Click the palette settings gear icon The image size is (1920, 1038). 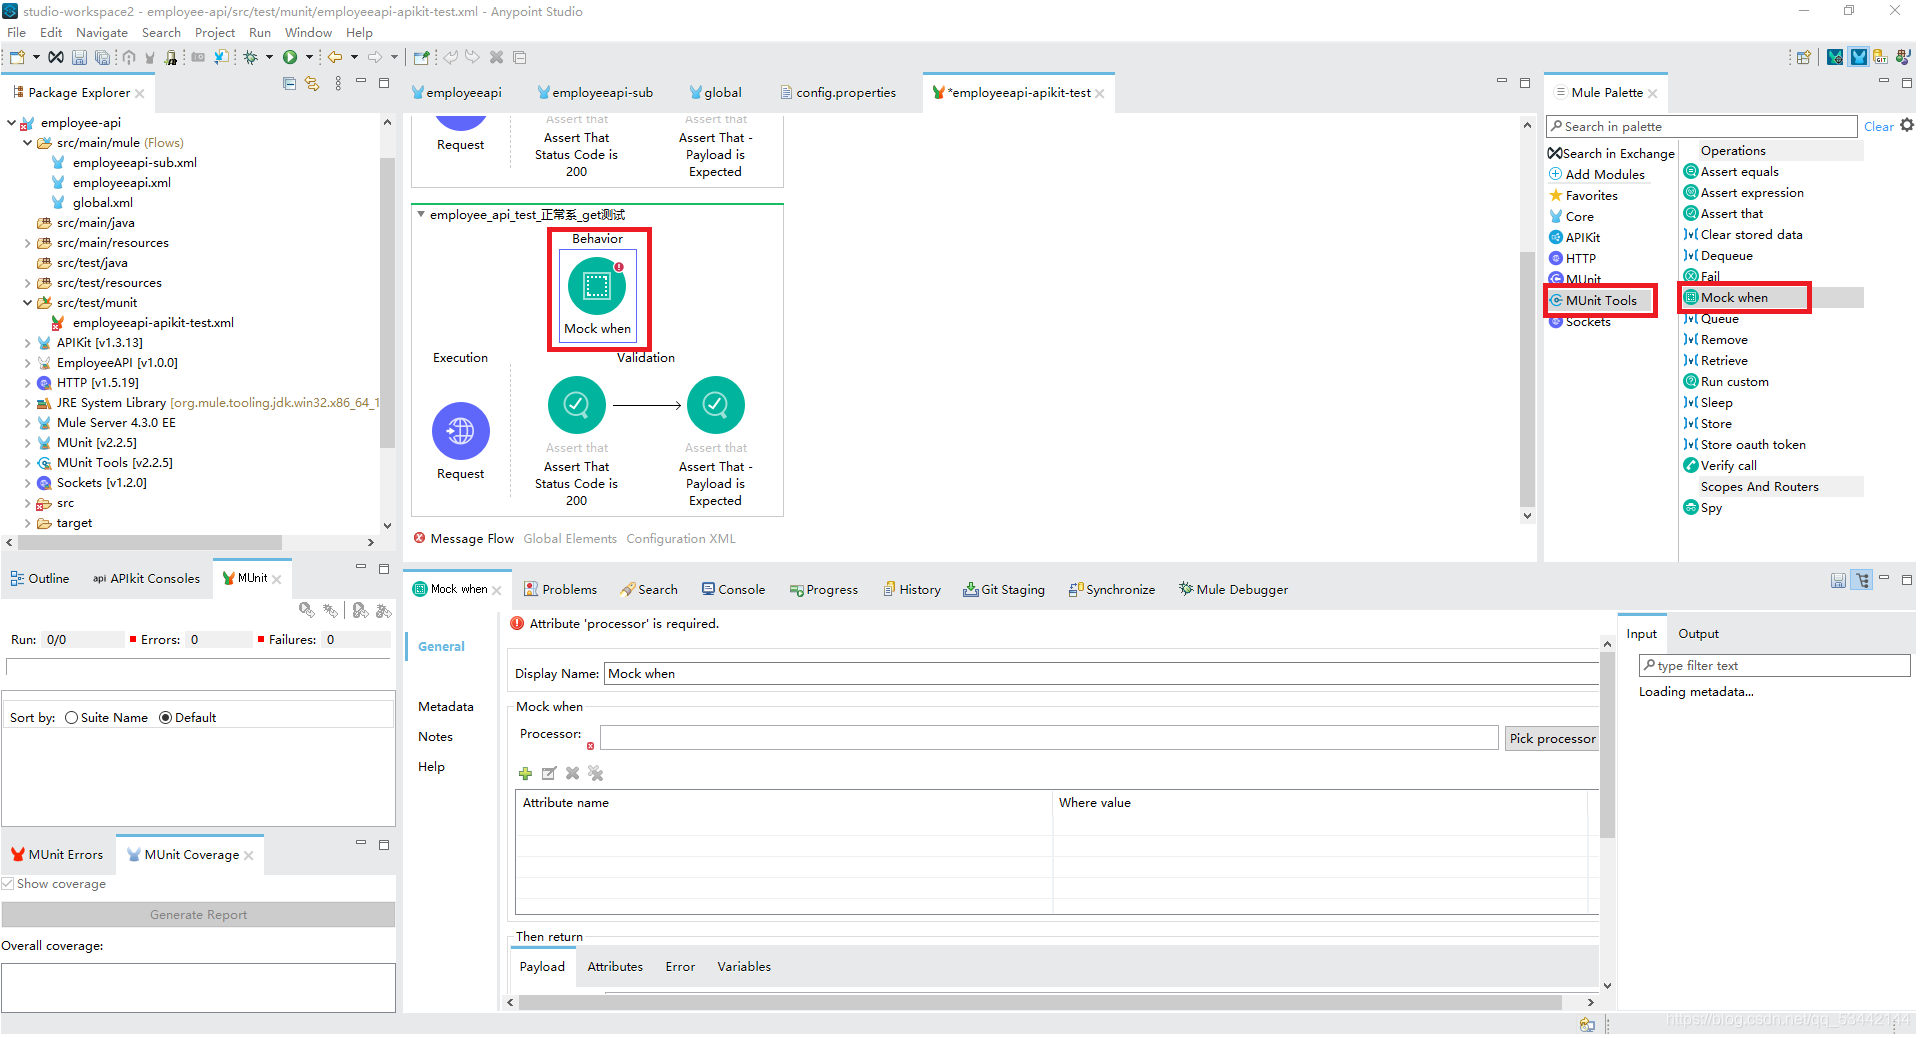(x=1906, y=125)
